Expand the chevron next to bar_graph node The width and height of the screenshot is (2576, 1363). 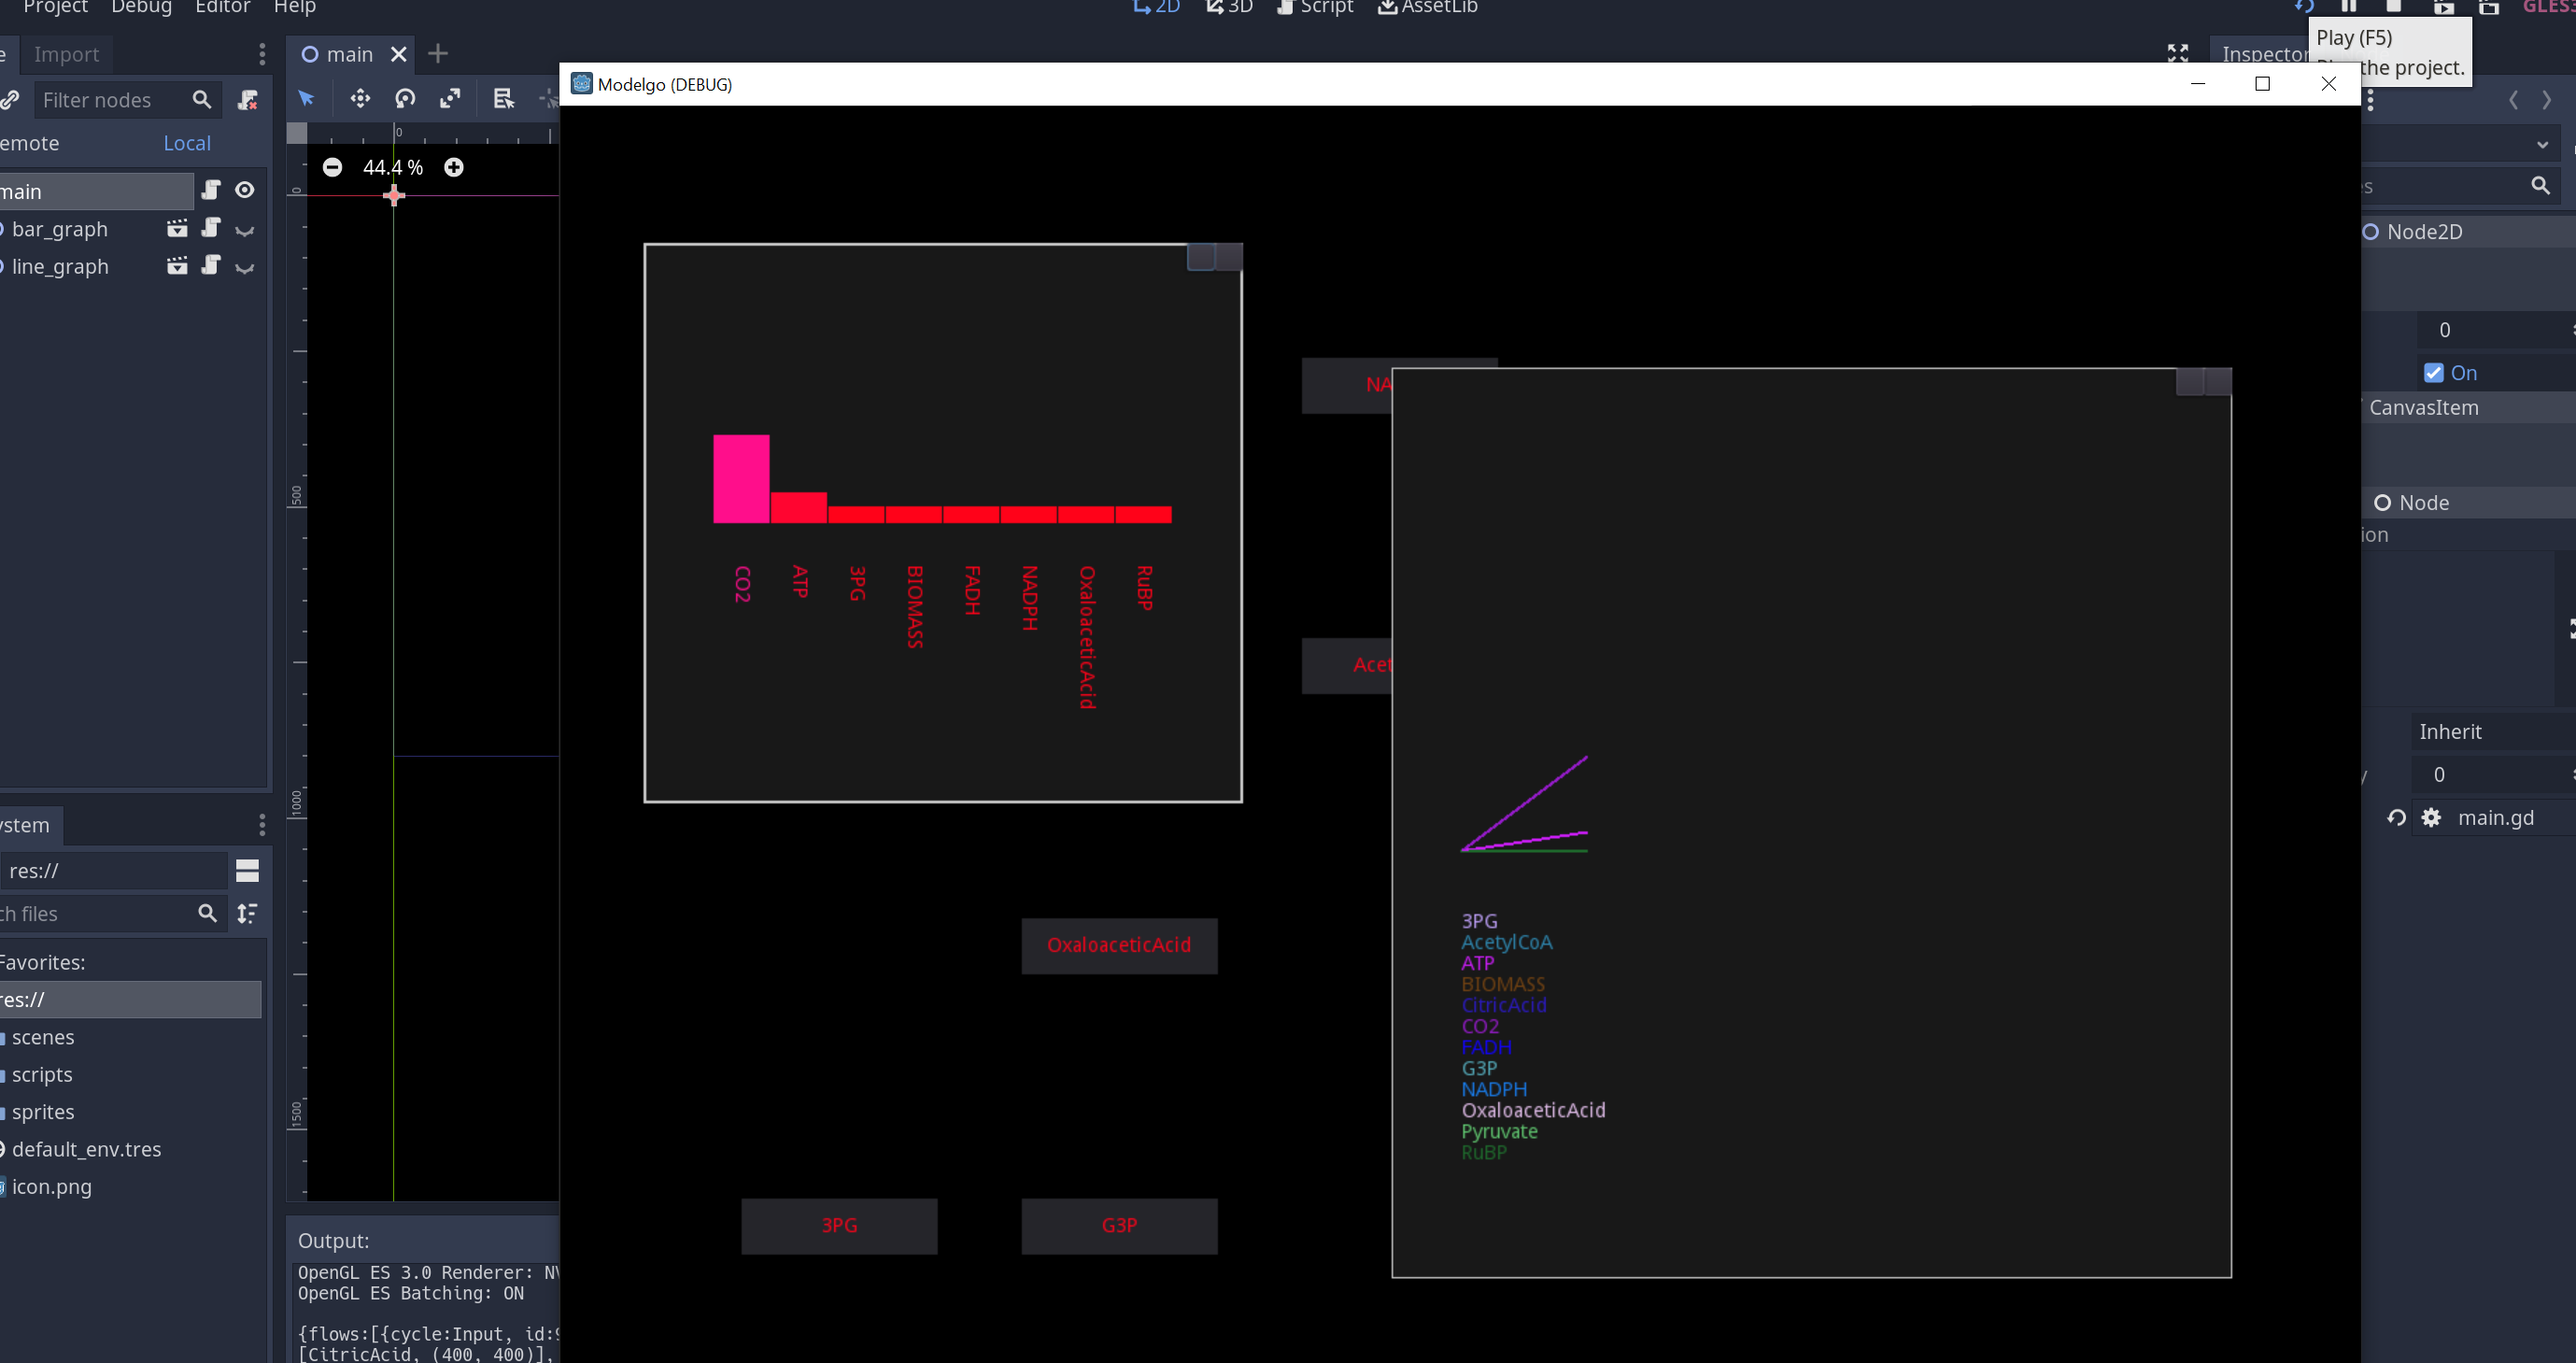[x=244, y=231]
